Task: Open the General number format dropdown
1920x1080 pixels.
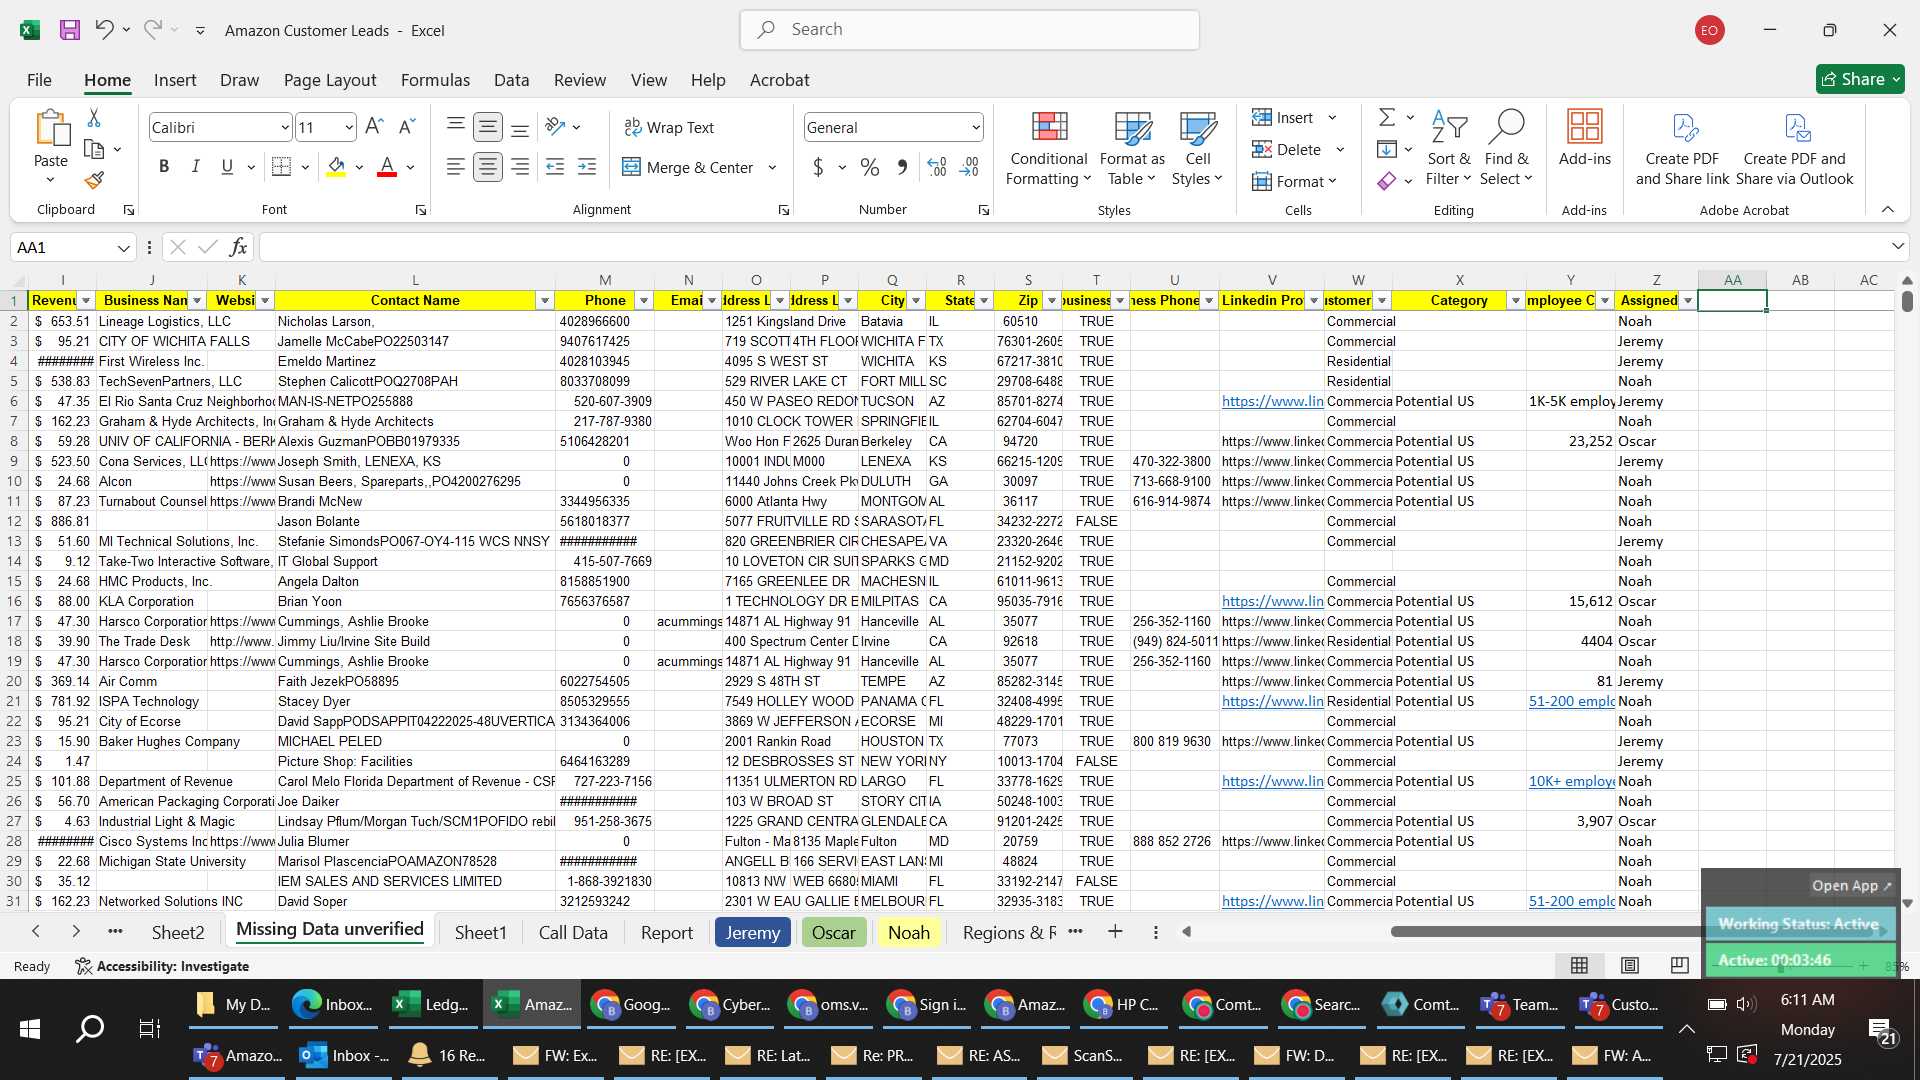Action: (x=975, y=127)
